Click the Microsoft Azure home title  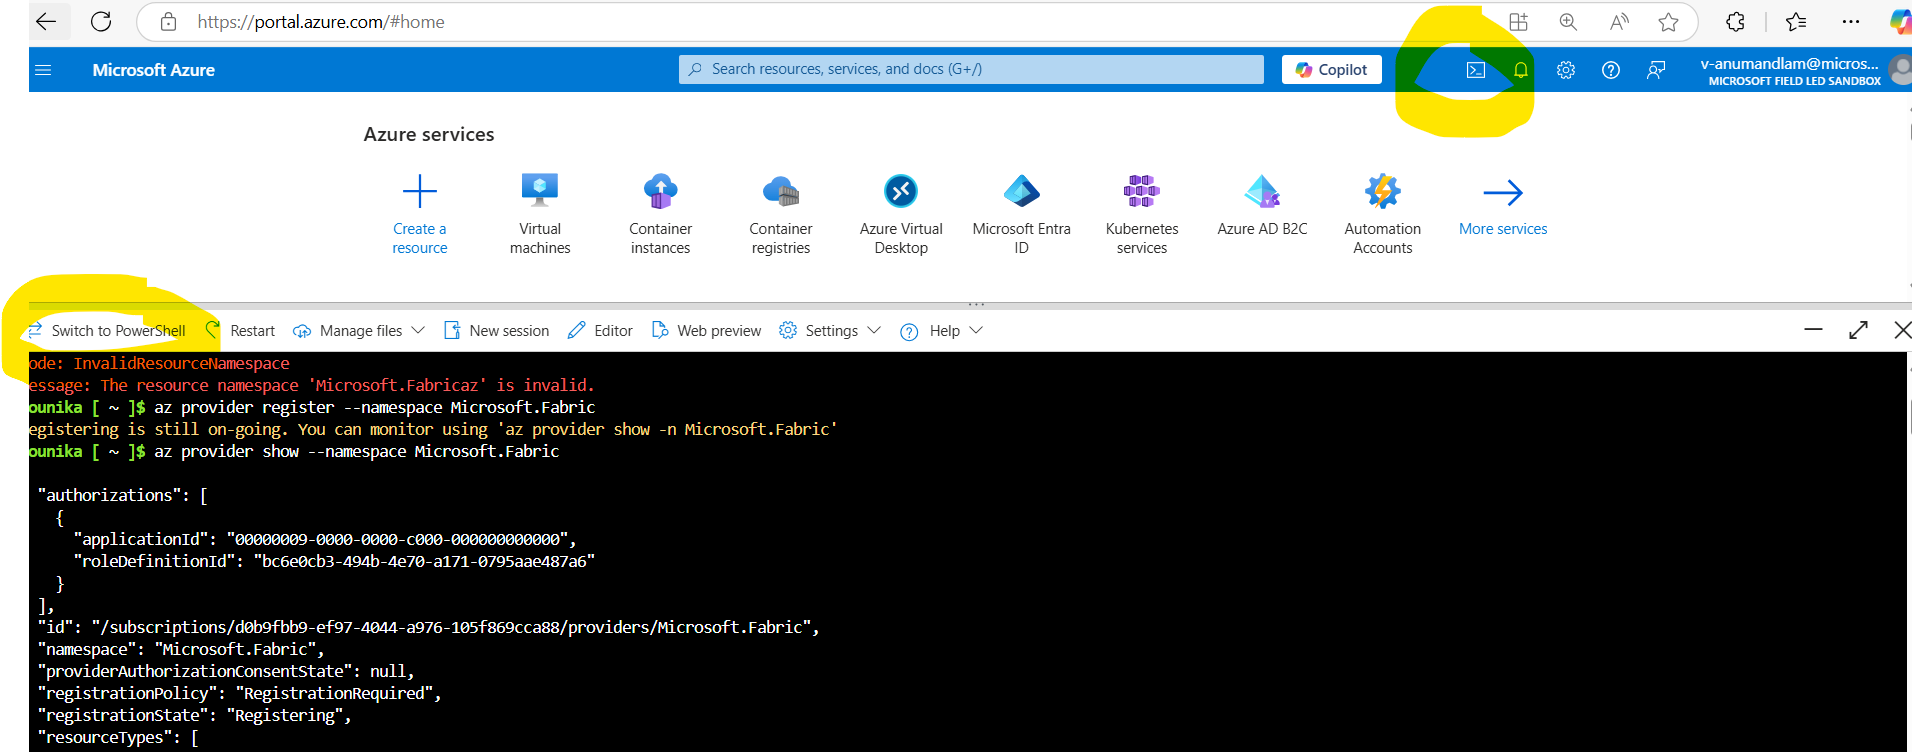pyautogui.click(x=154, y=70)
